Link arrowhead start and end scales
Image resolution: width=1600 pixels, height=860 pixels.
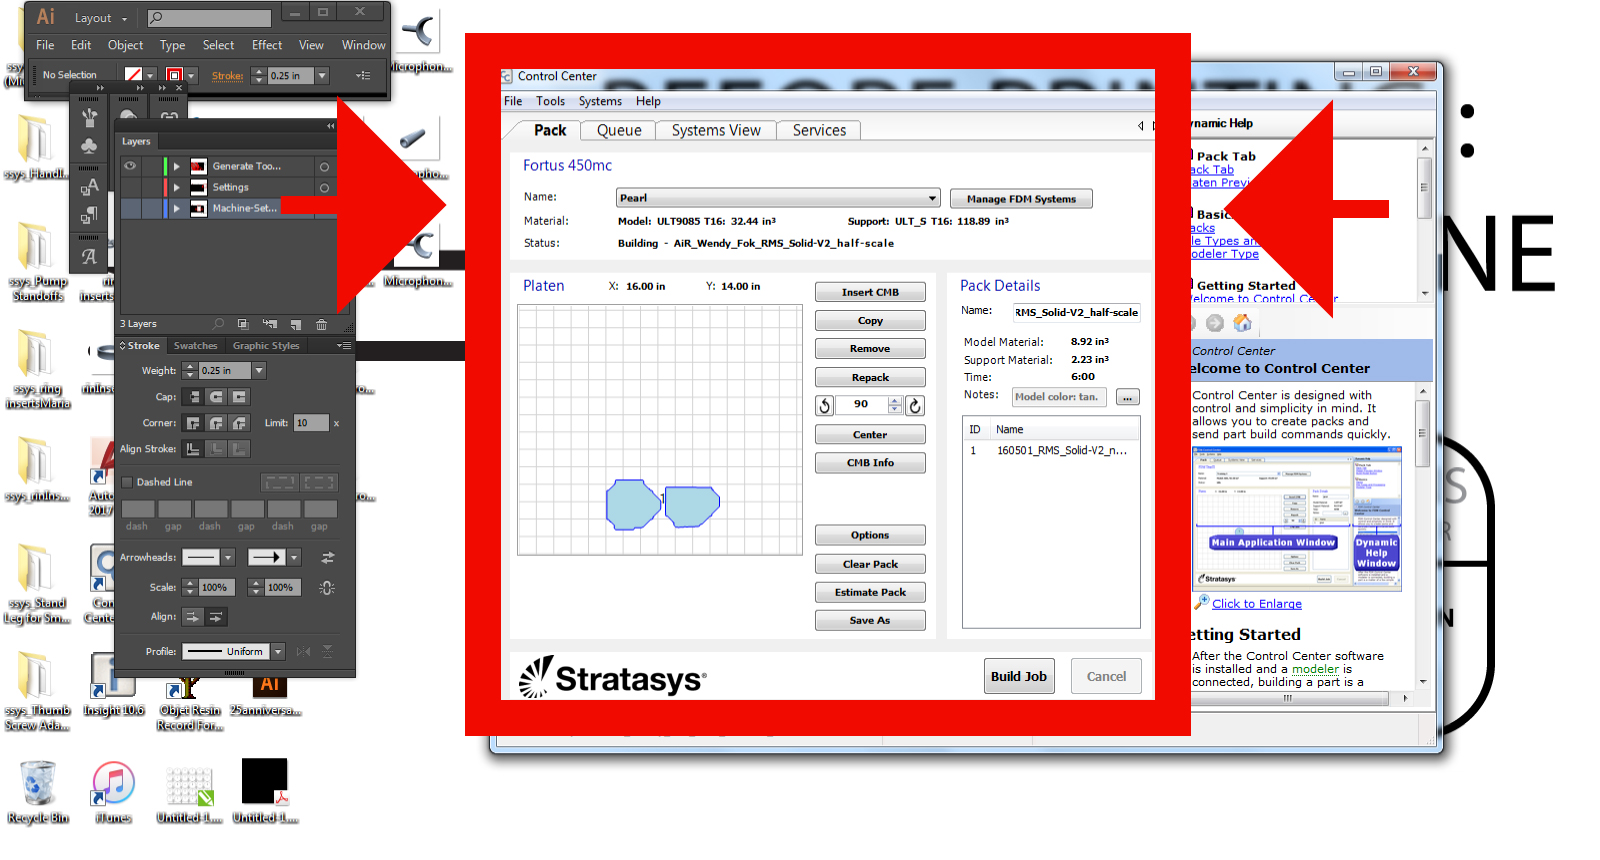(x=327, y=588)
